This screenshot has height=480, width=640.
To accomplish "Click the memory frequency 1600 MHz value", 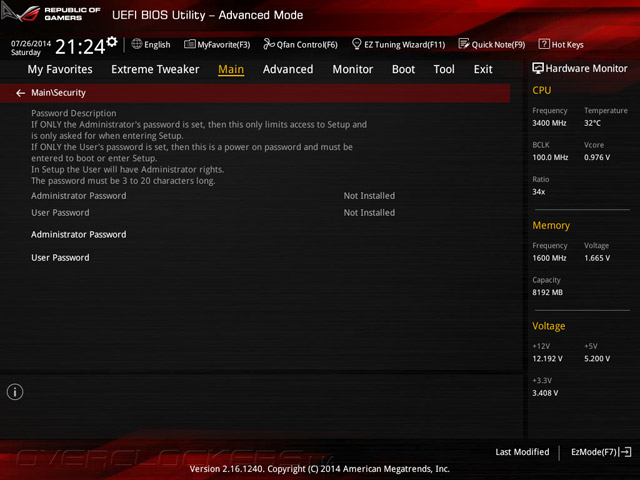I will [x=549, y=258].
